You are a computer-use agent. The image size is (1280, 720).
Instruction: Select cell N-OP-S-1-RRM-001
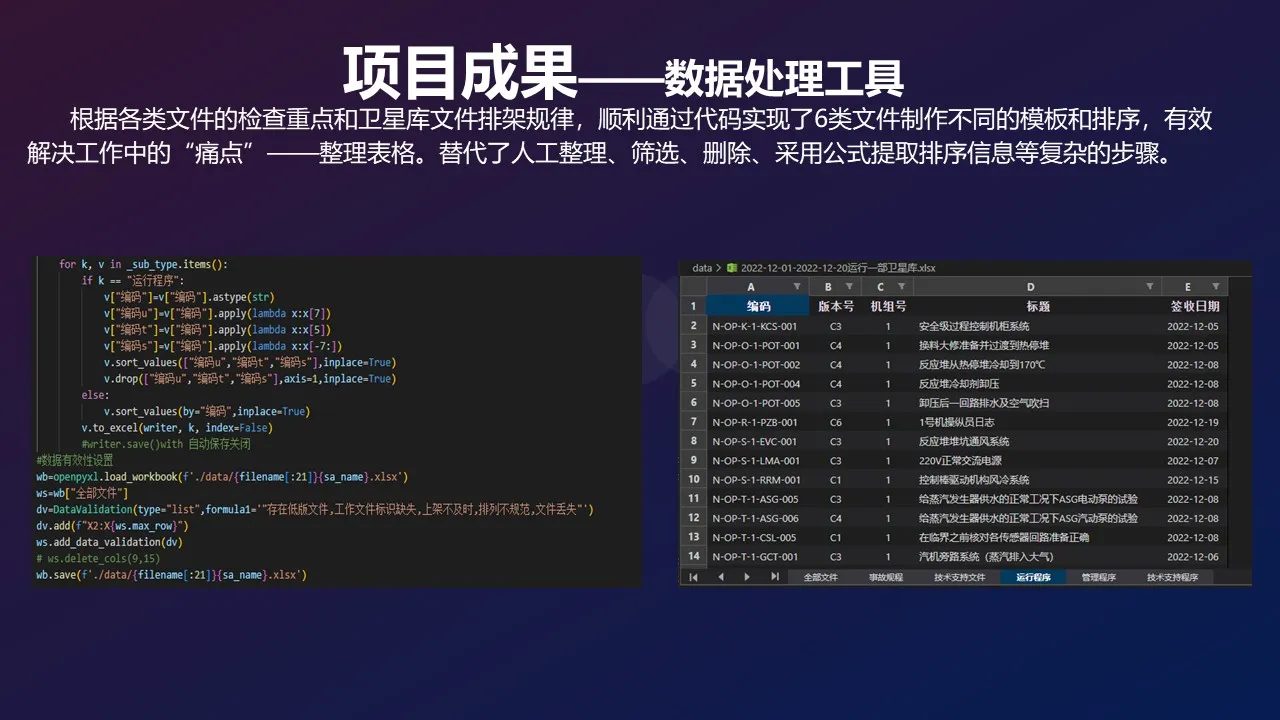point(758,480)
